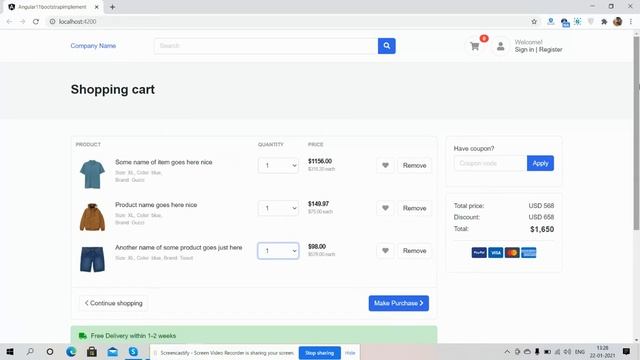Click the blue t-shirt thumbnail
Image resolution: width=640 pixels, height=360 pixels.
pyautogui.click(x=92, y=174)
